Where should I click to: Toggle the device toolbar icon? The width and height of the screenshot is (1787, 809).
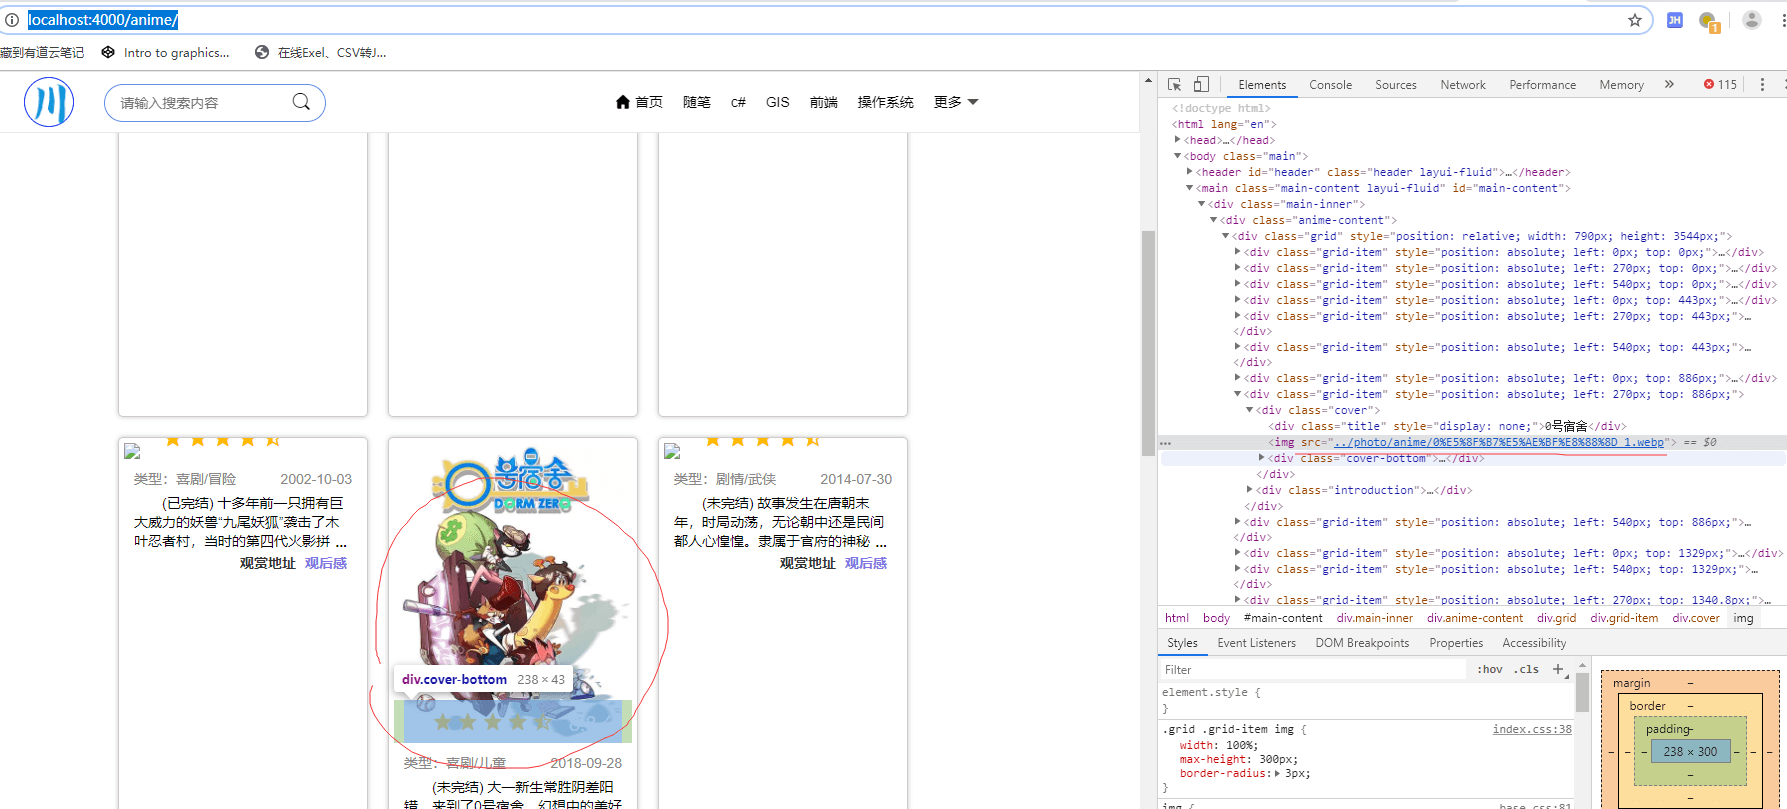pyautogui.click(x=1201, y=85)
